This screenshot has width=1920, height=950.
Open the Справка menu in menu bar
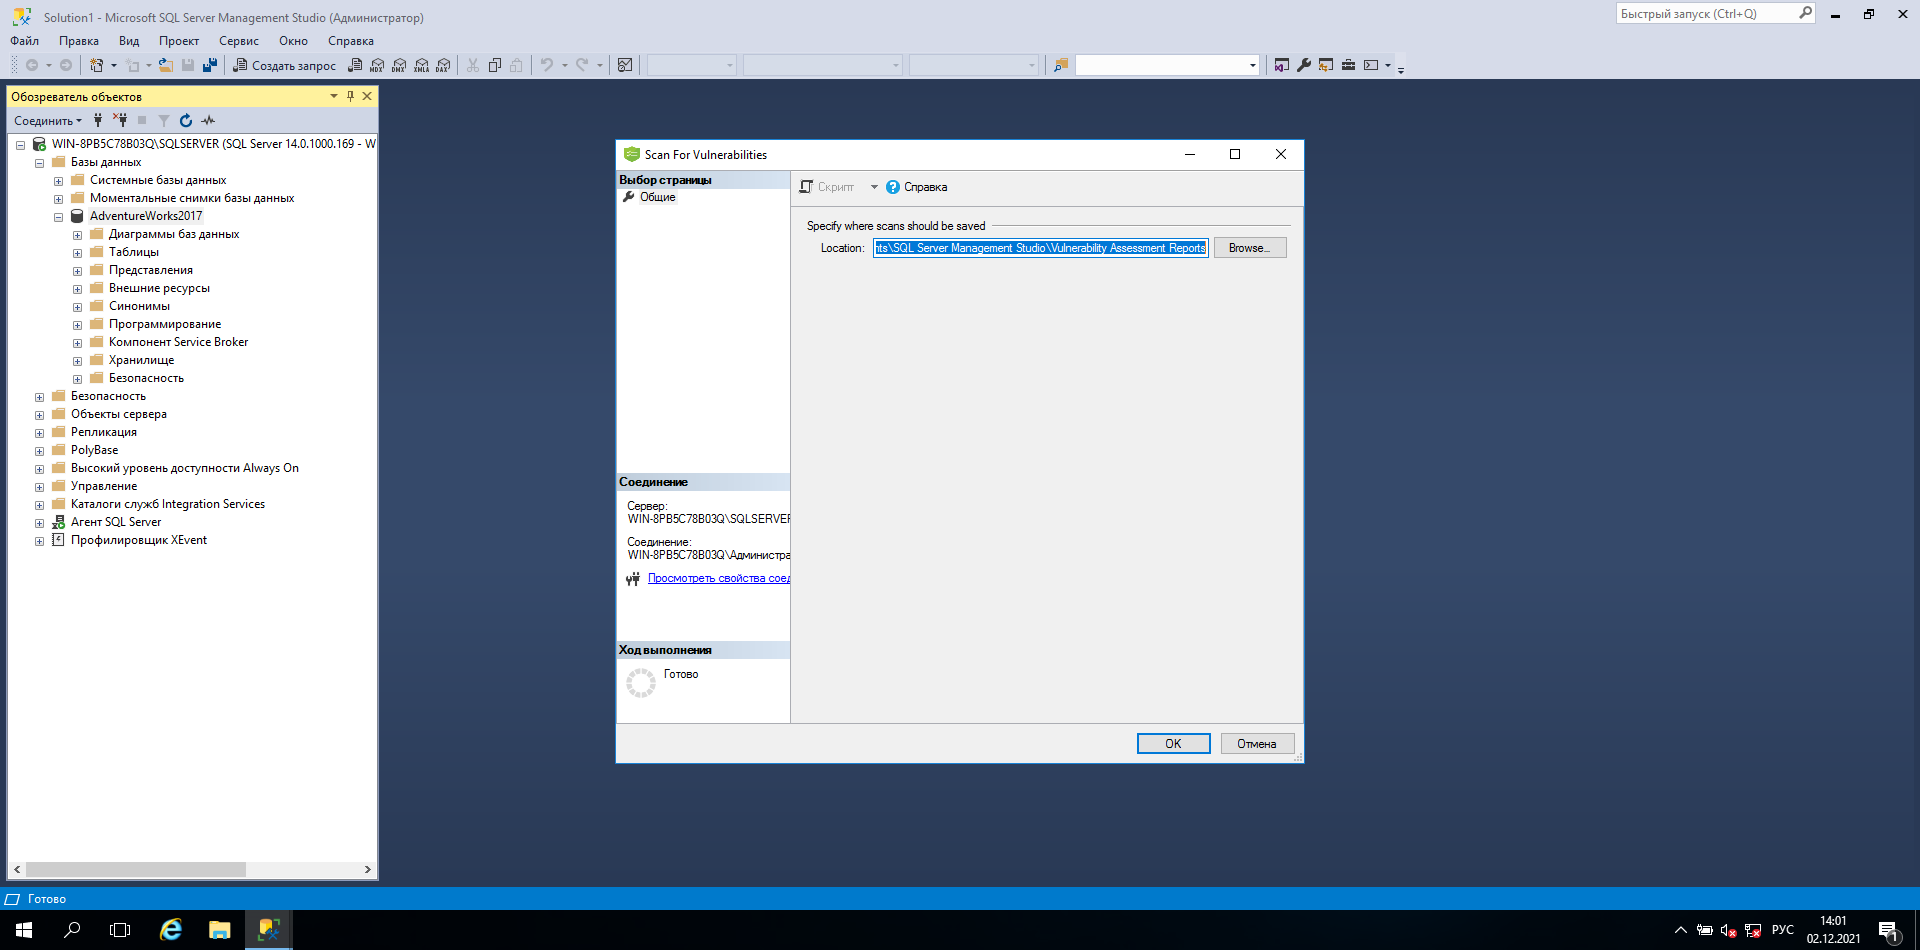(351, 41)
